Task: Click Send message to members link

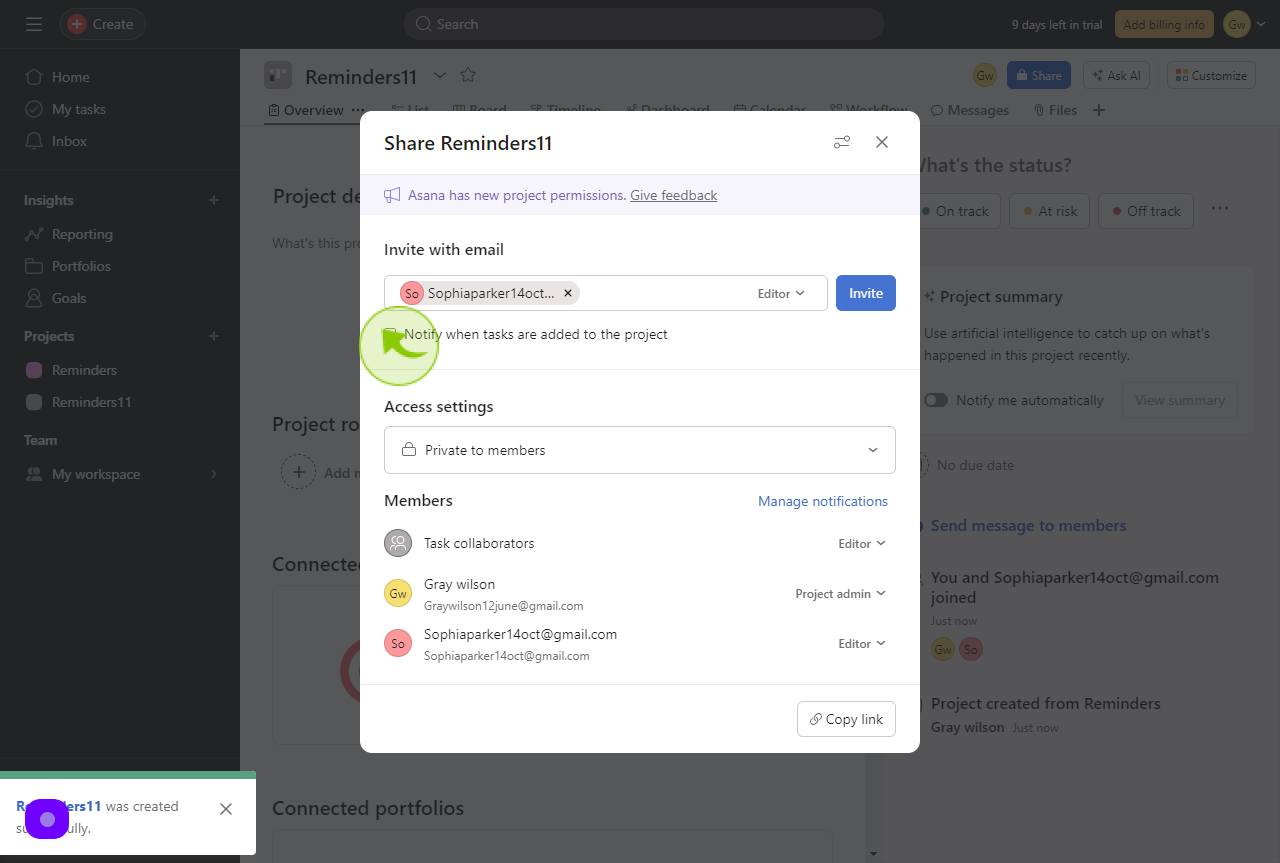Action: tap(1028, 525)
